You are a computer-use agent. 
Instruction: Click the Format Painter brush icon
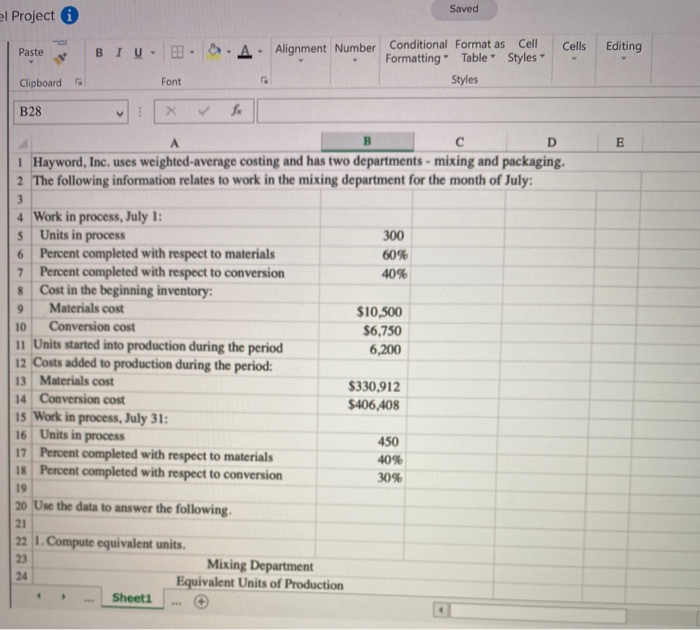(x=60, y=58)
